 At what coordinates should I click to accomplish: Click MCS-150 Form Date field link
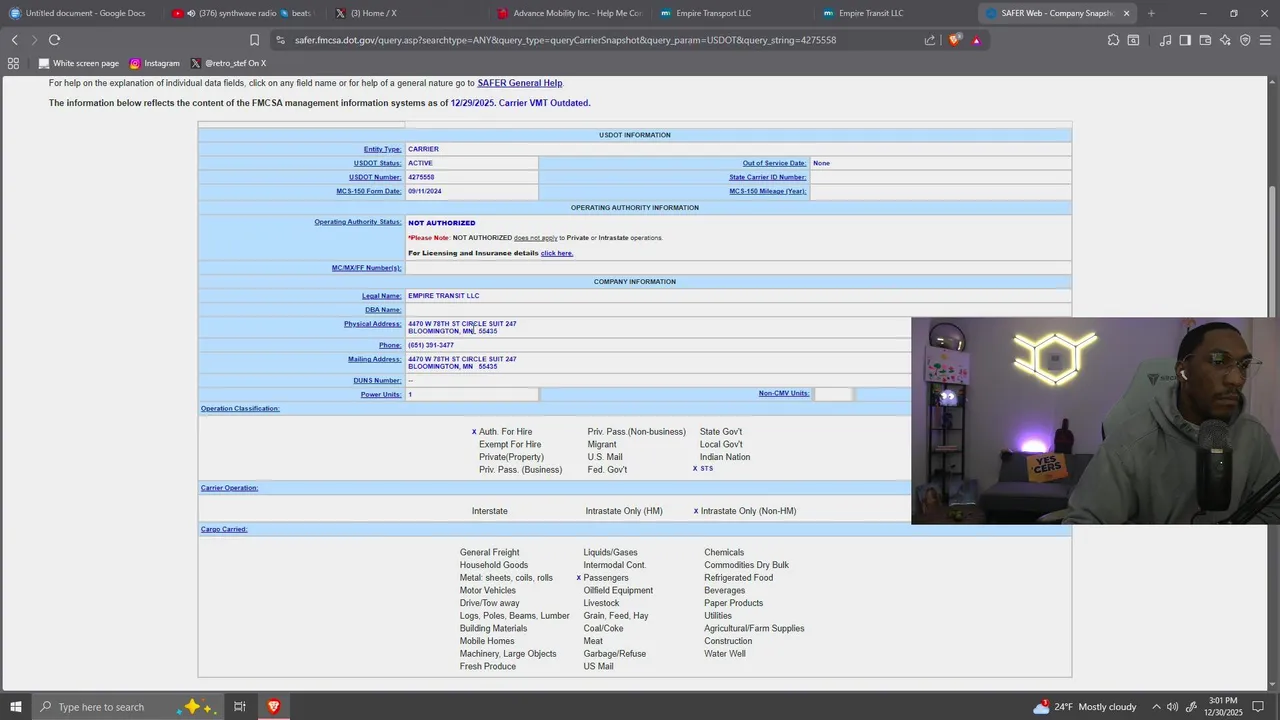click(x=369, y=191)
